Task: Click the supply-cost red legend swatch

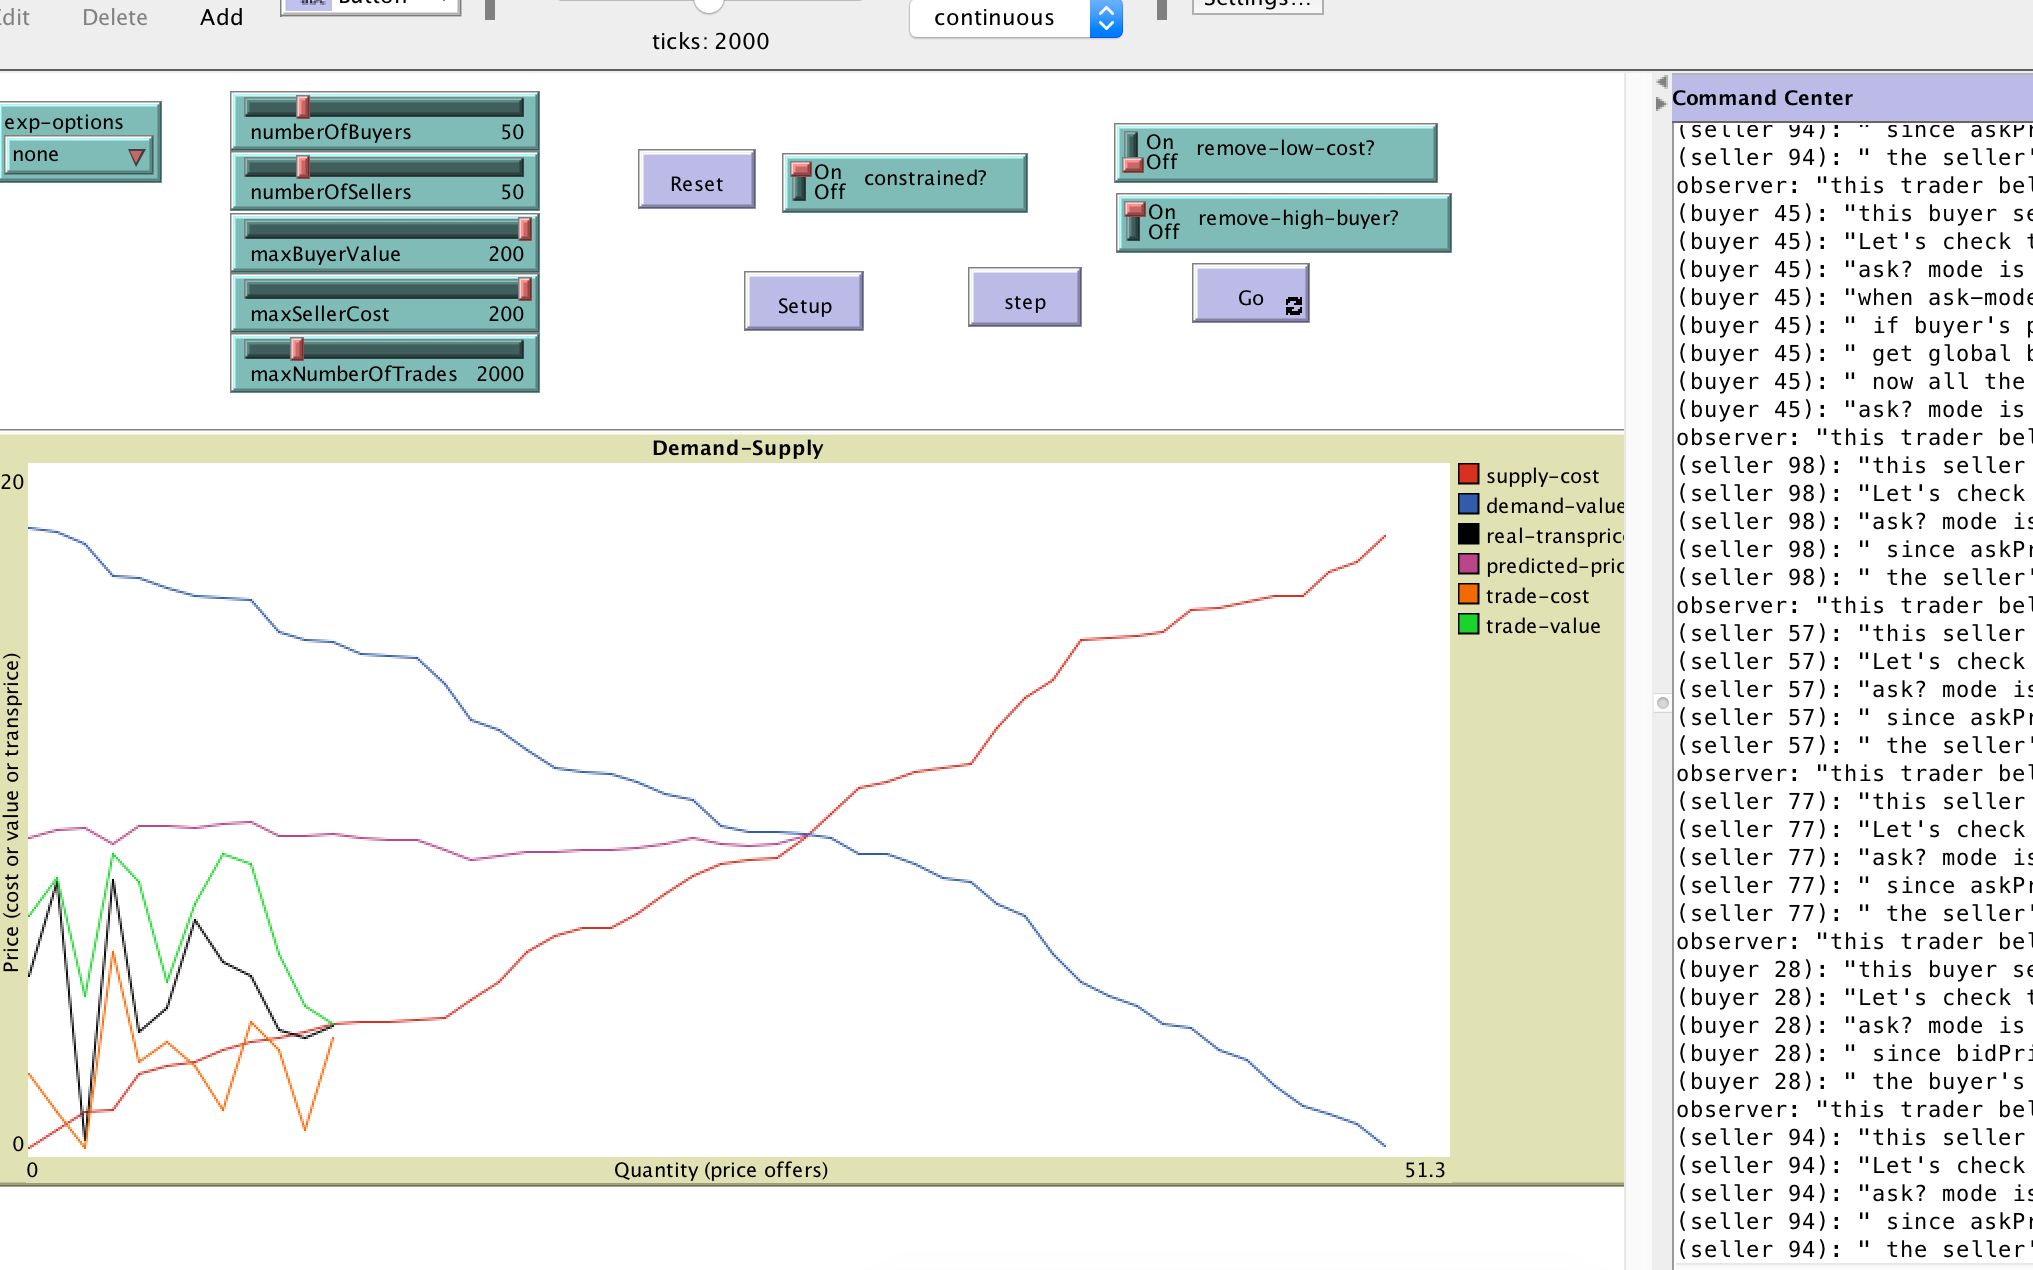Action: click(1468, 474)
